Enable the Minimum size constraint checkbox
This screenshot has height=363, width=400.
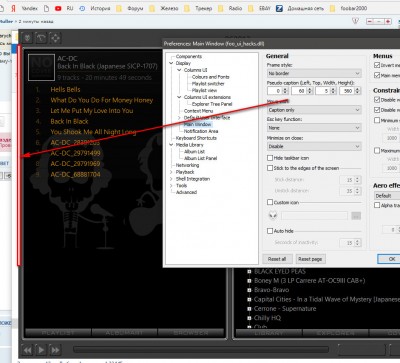(377, 120)
